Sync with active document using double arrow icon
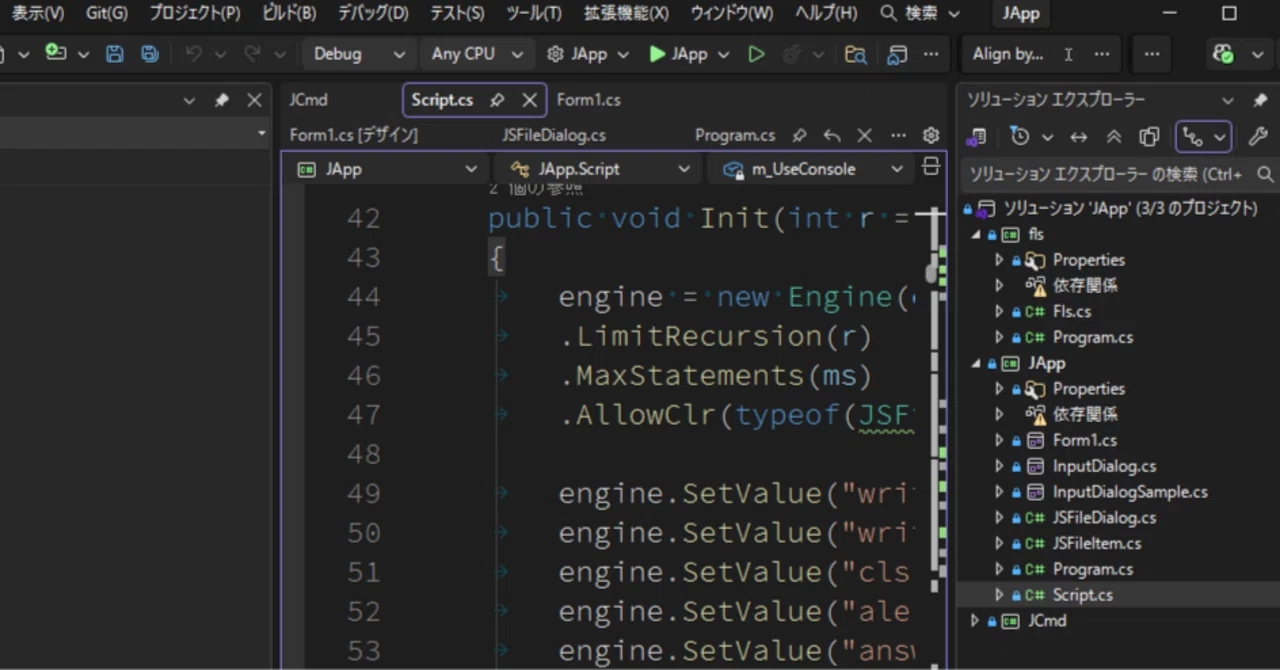Image resolution: width=1280 pixels, height=670 pixels. tap(1079, 137)
